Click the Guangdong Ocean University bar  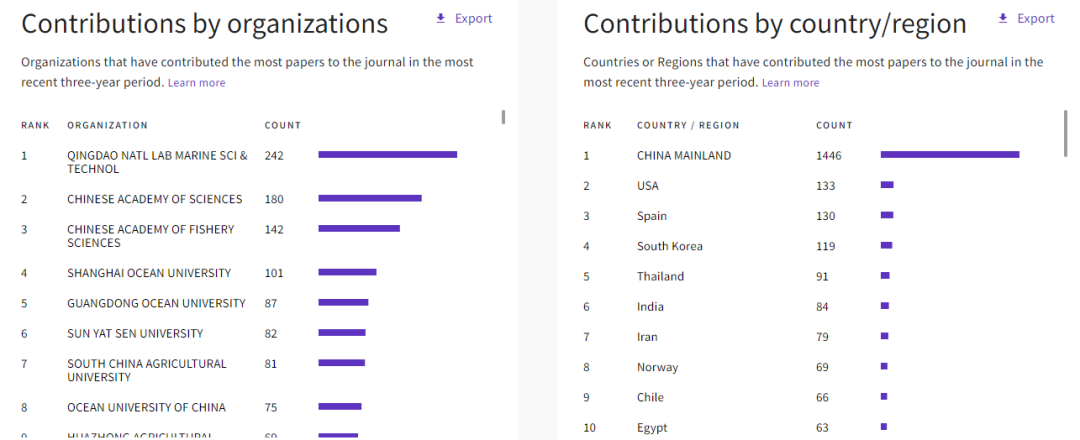343,303
